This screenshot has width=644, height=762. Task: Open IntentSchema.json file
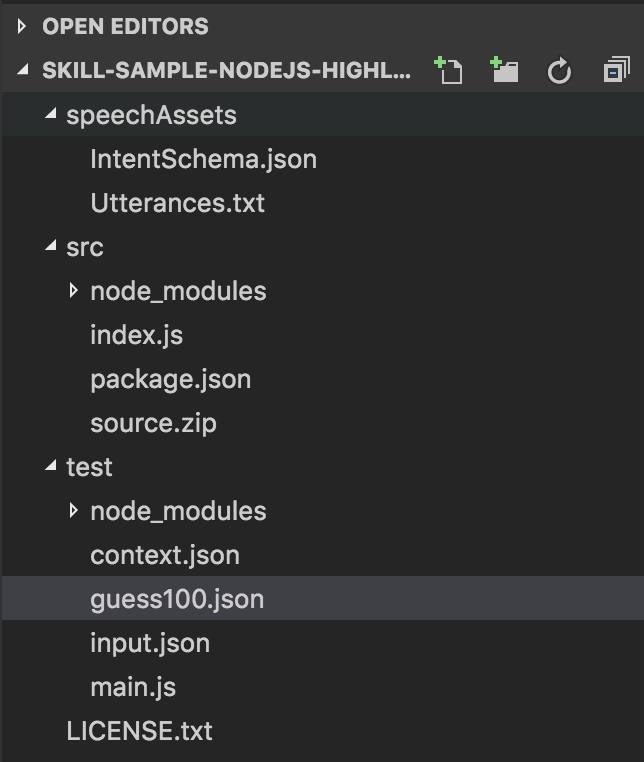click(x=203, y=159)
